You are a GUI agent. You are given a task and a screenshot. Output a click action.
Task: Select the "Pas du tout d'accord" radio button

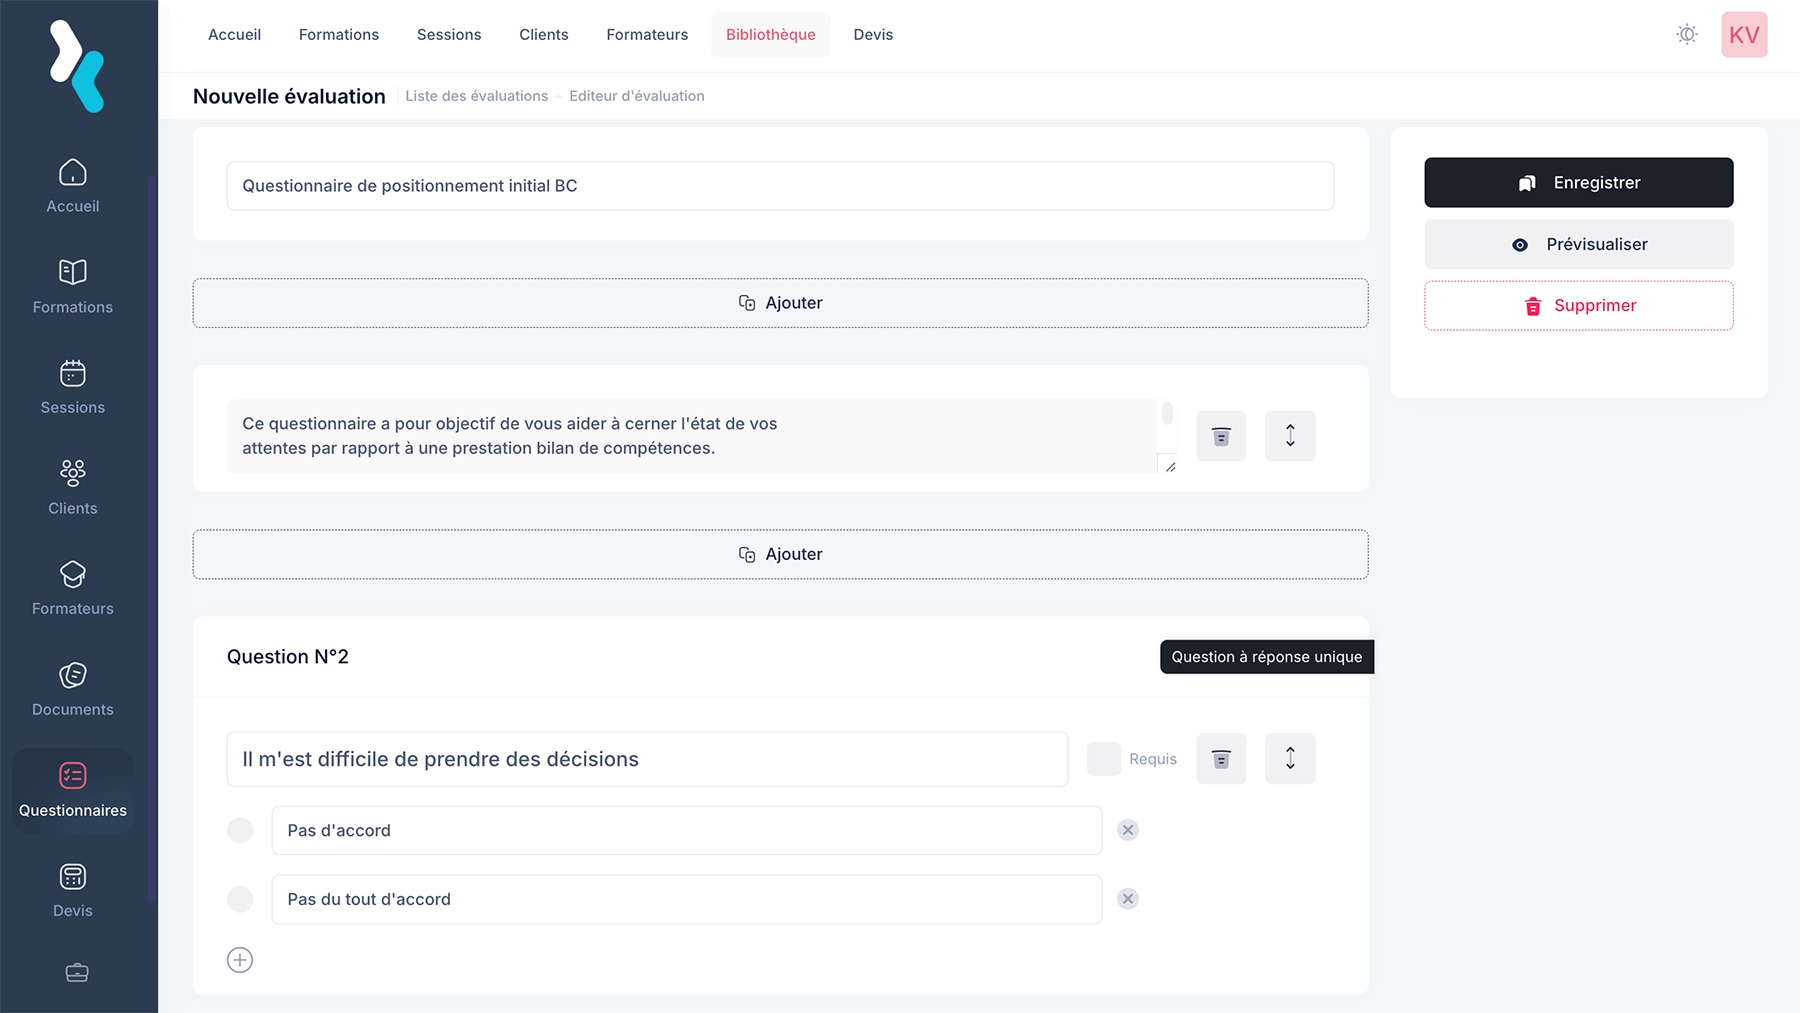240,899
